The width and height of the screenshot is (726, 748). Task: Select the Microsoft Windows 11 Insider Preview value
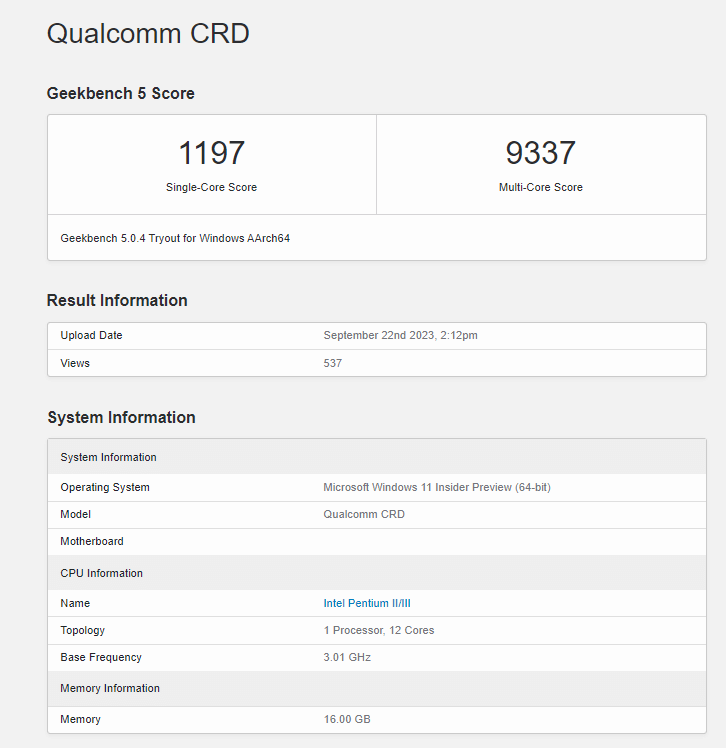[436, 487]
